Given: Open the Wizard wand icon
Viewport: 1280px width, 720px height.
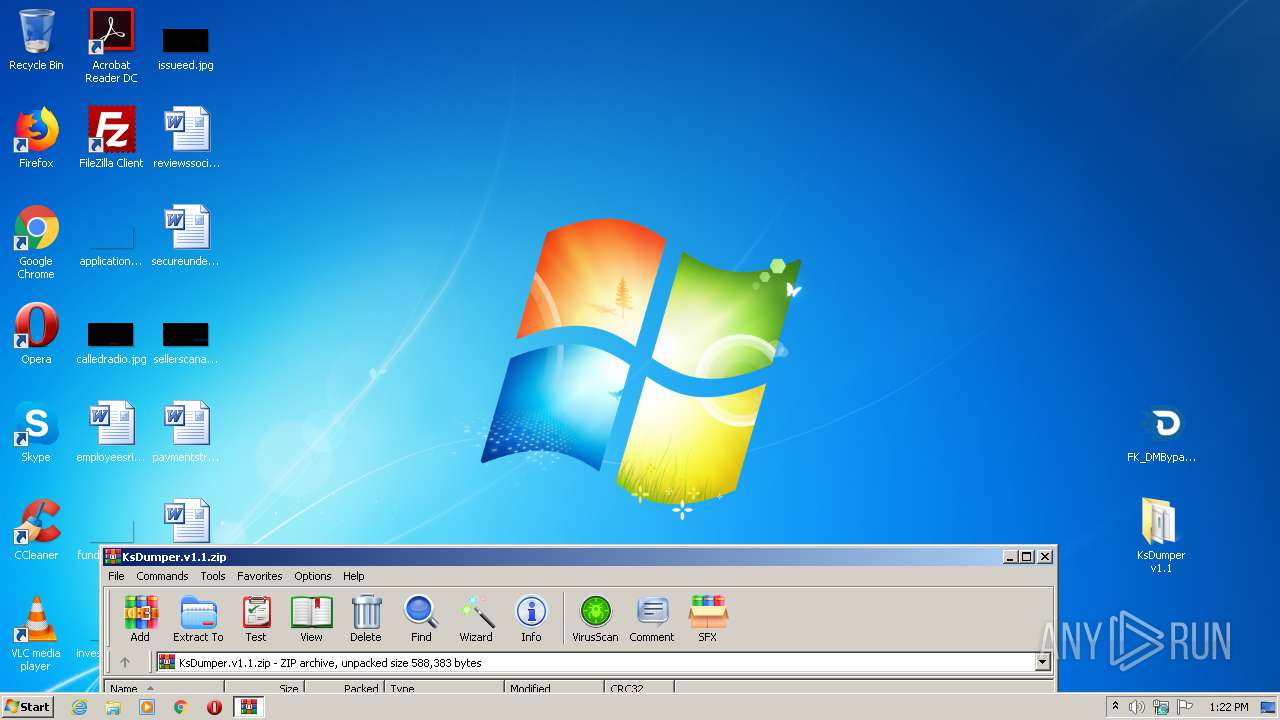Looking at the screenshot, I should tap(476, 618).
